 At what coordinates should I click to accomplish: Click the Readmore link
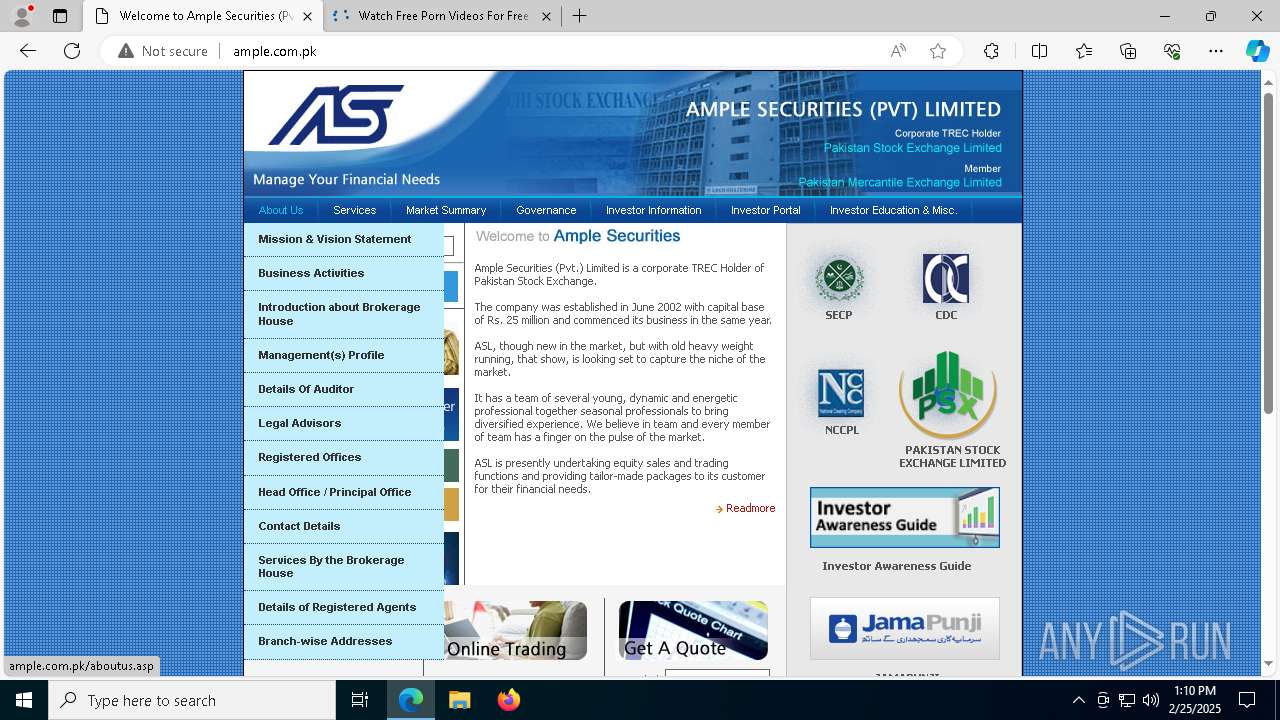coord(750,509)
